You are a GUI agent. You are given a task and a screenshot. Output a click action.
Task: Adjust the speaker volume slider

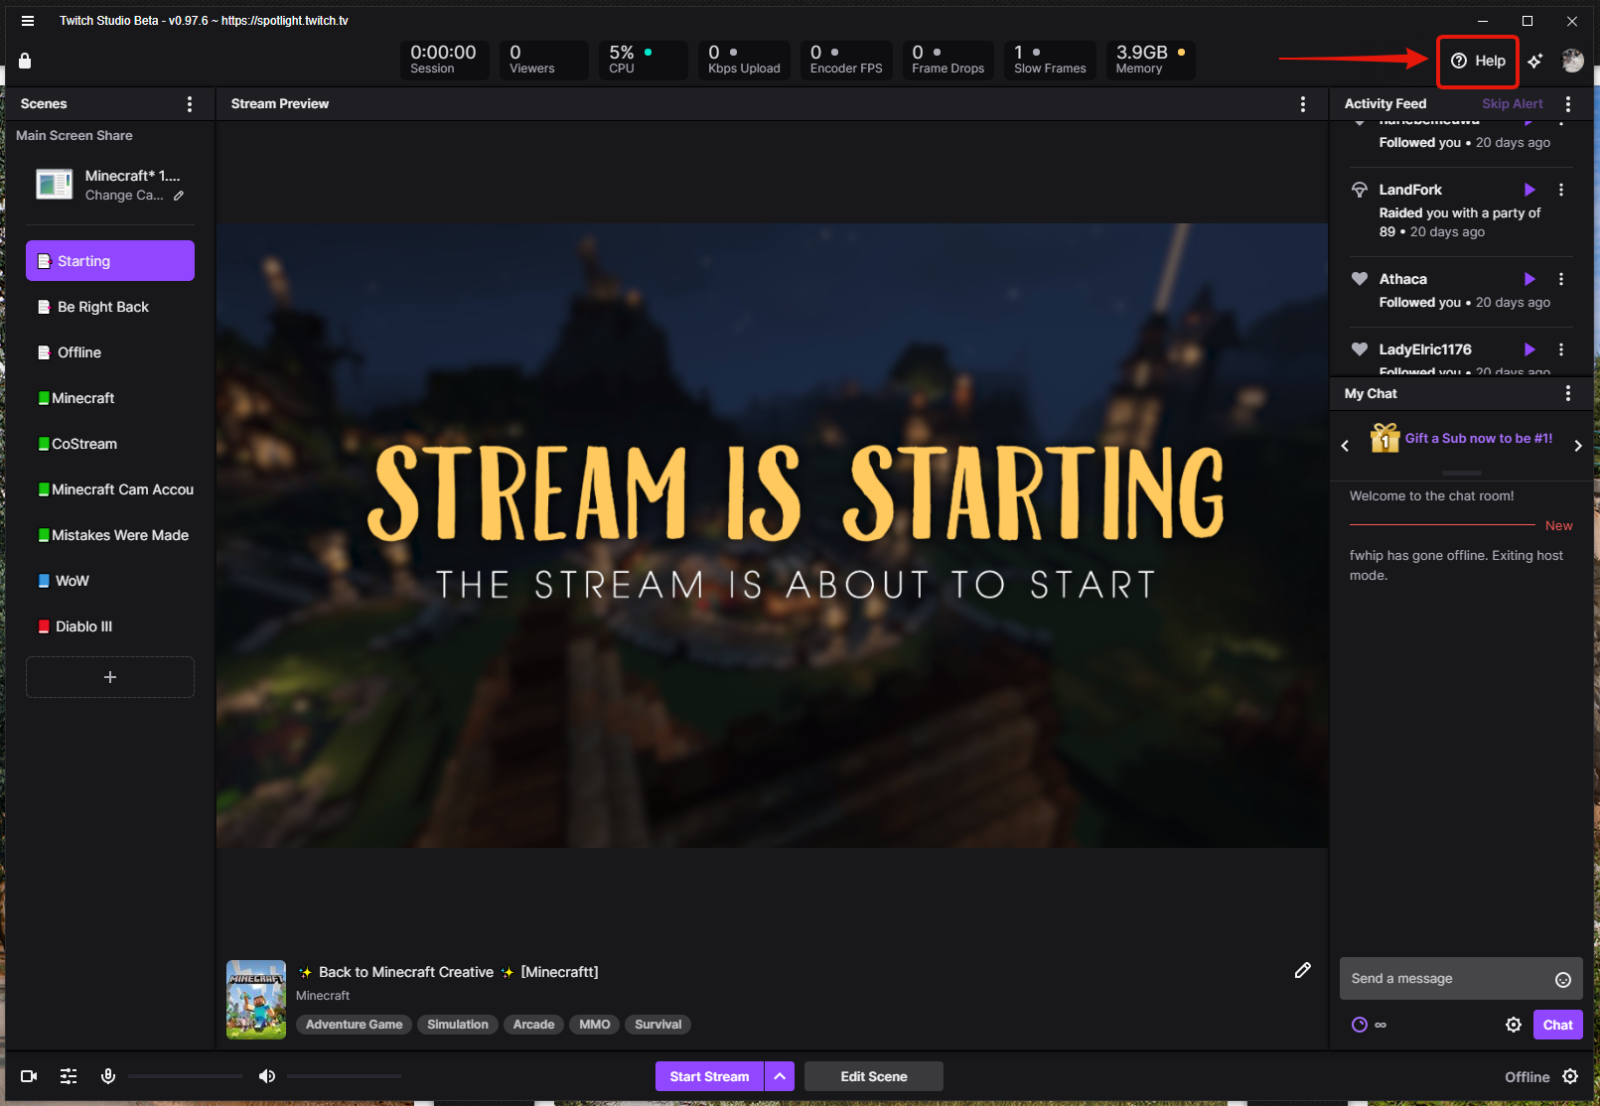click(344, 1077)
